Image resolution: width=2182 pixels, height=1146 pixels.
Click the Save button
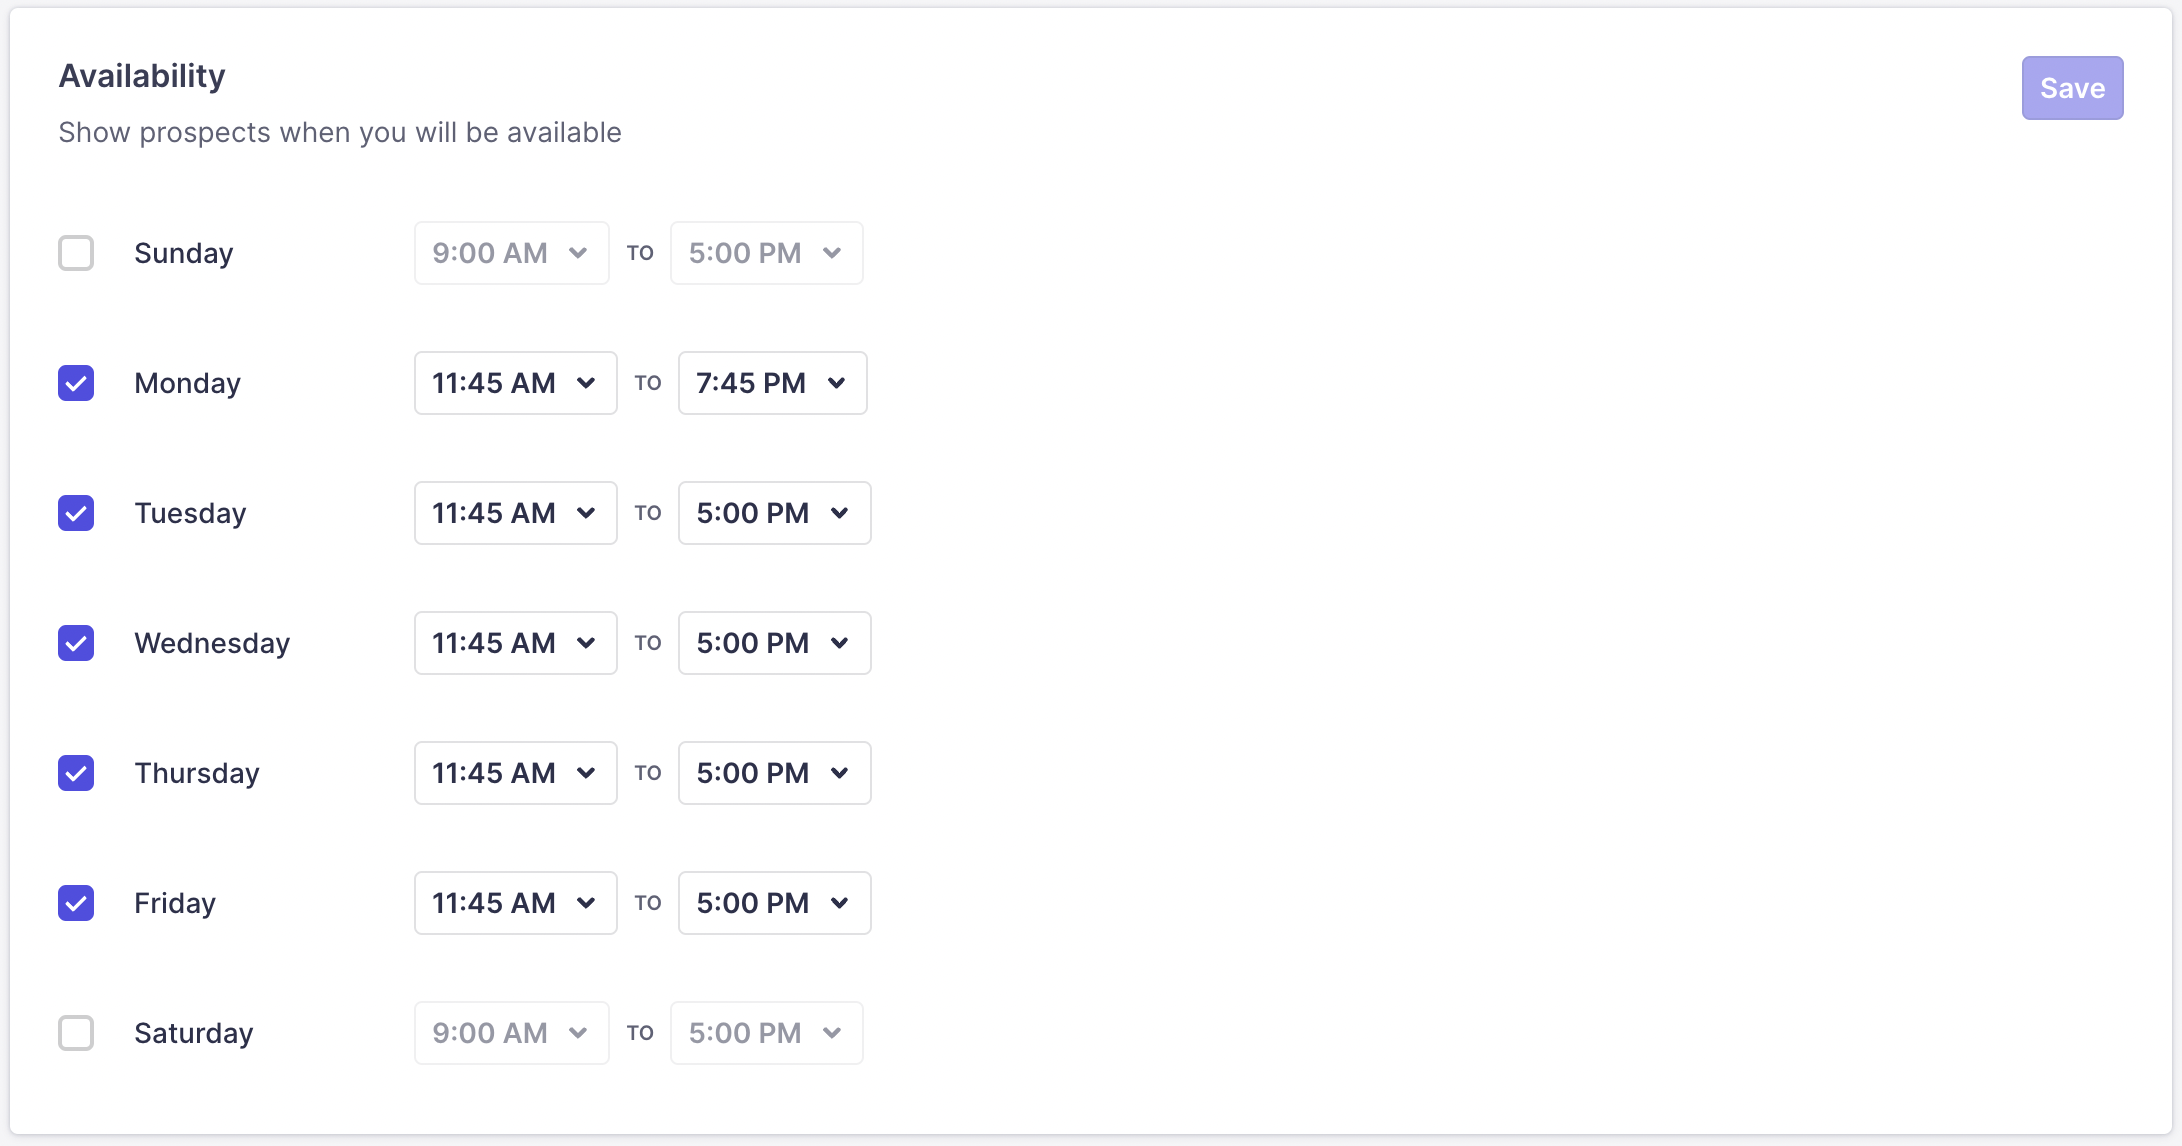2072,88
